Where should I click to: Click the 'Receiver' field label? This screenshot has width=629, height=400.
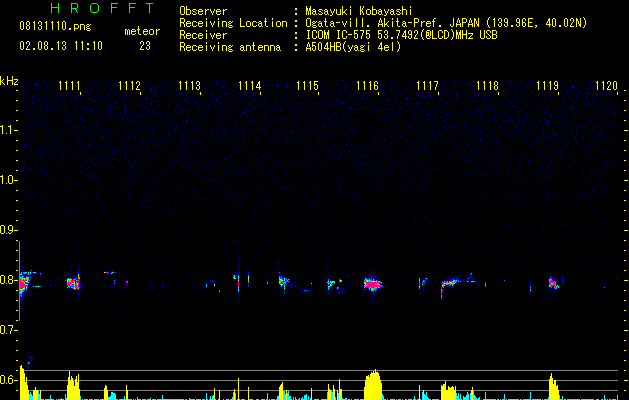click(x=203, y=35)
